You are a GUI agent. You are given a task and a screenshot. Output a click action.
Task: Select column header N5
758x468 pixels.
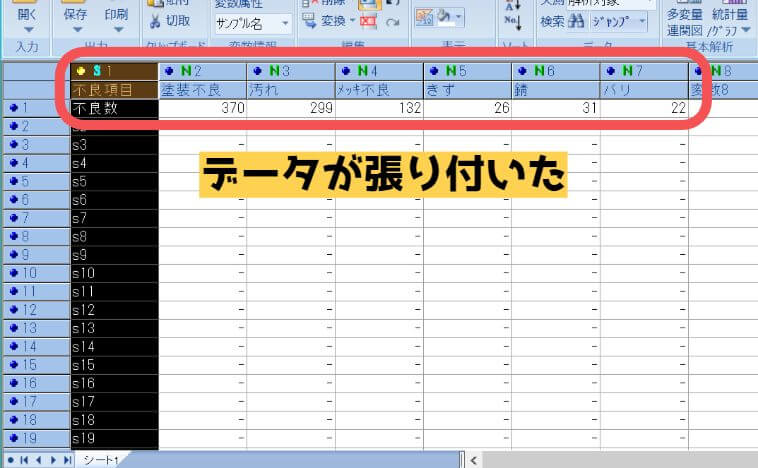(x=468, y=71)
